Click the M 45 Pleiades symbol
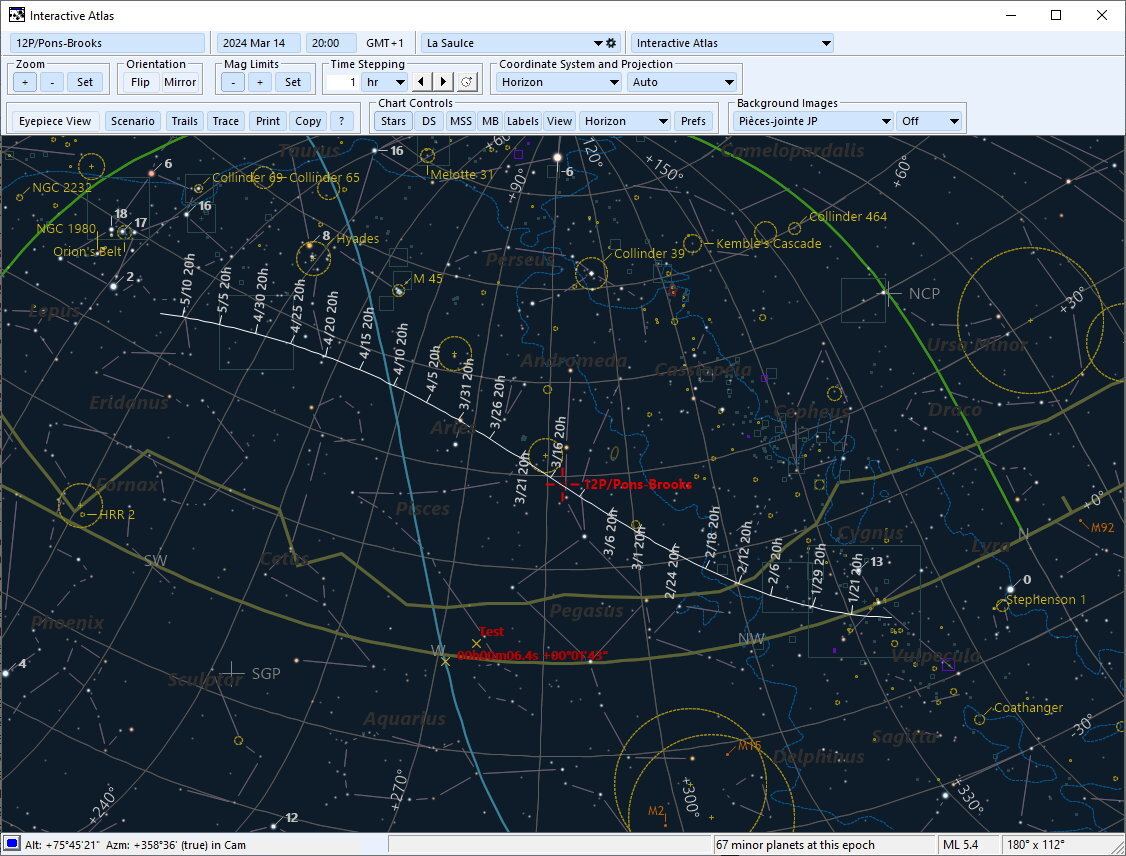 pos(399,291)
